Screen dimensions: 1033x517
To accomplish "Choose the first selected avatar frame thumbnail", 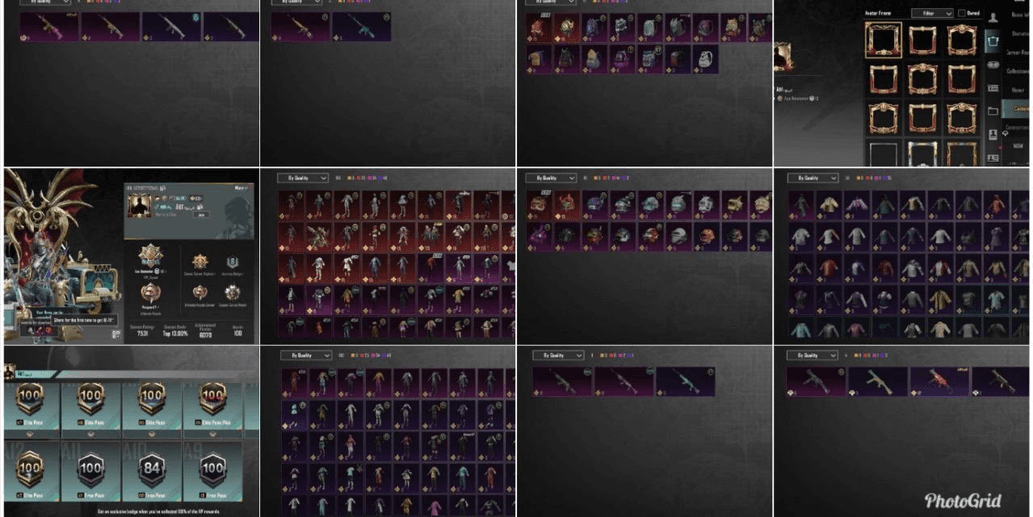I will [x=883, y=40].
